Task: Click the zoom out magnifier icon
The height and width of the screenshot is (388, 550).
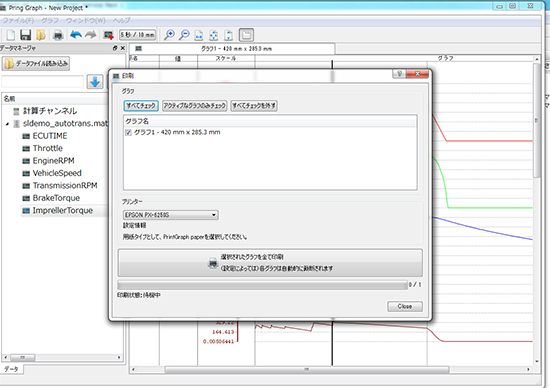Action: pyautogui.click(x=184, y=35)
